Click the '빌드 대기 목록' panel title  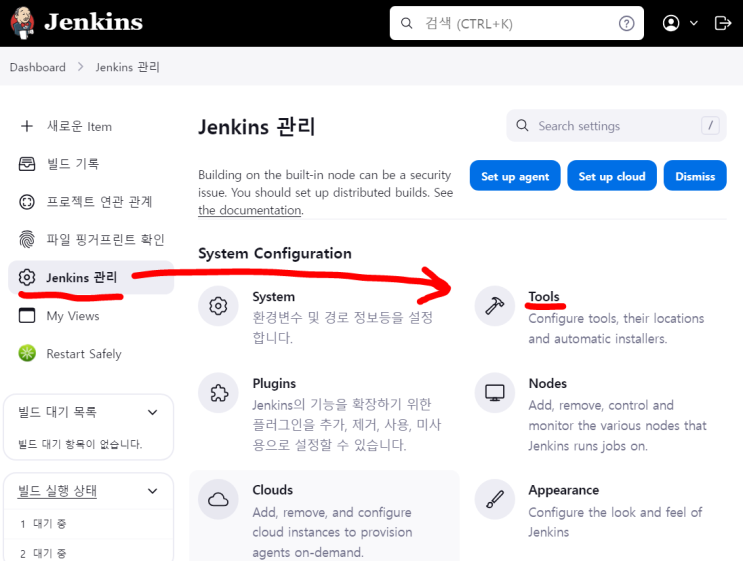(57, 412)
